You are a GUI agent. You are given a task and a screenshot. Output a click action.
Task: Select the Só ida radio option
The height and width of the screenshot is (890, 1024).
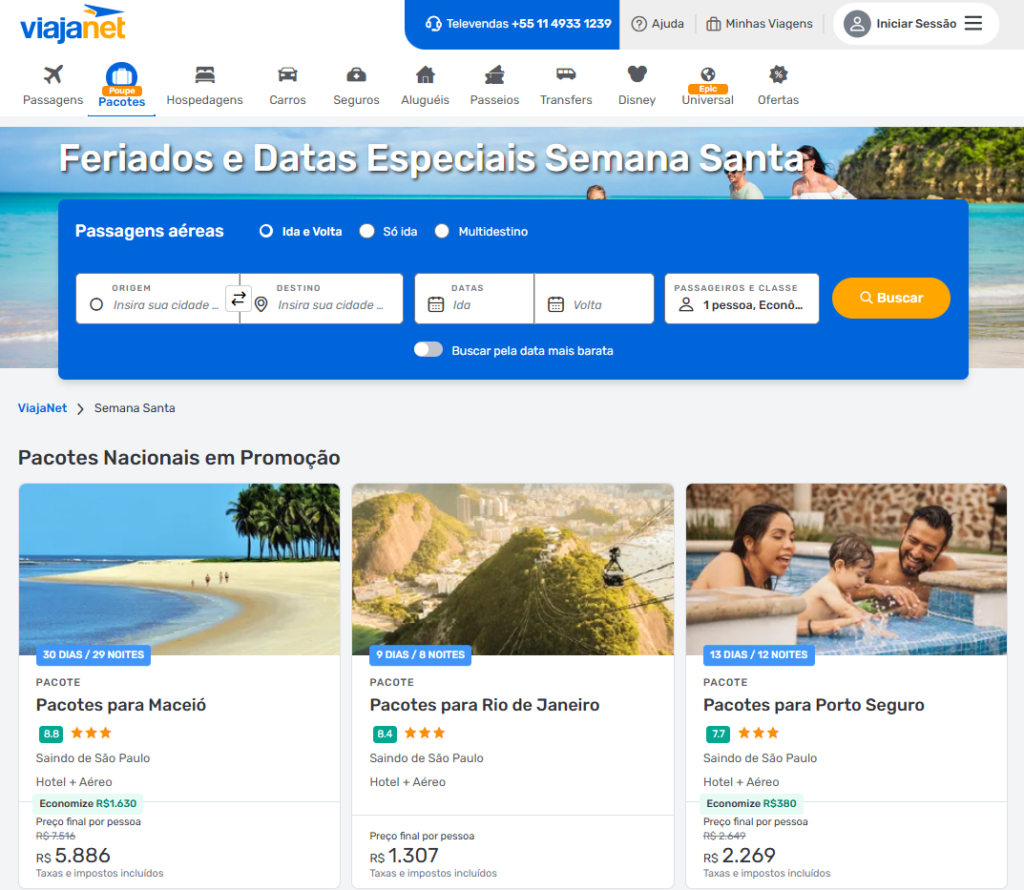[x=367, y=231]
